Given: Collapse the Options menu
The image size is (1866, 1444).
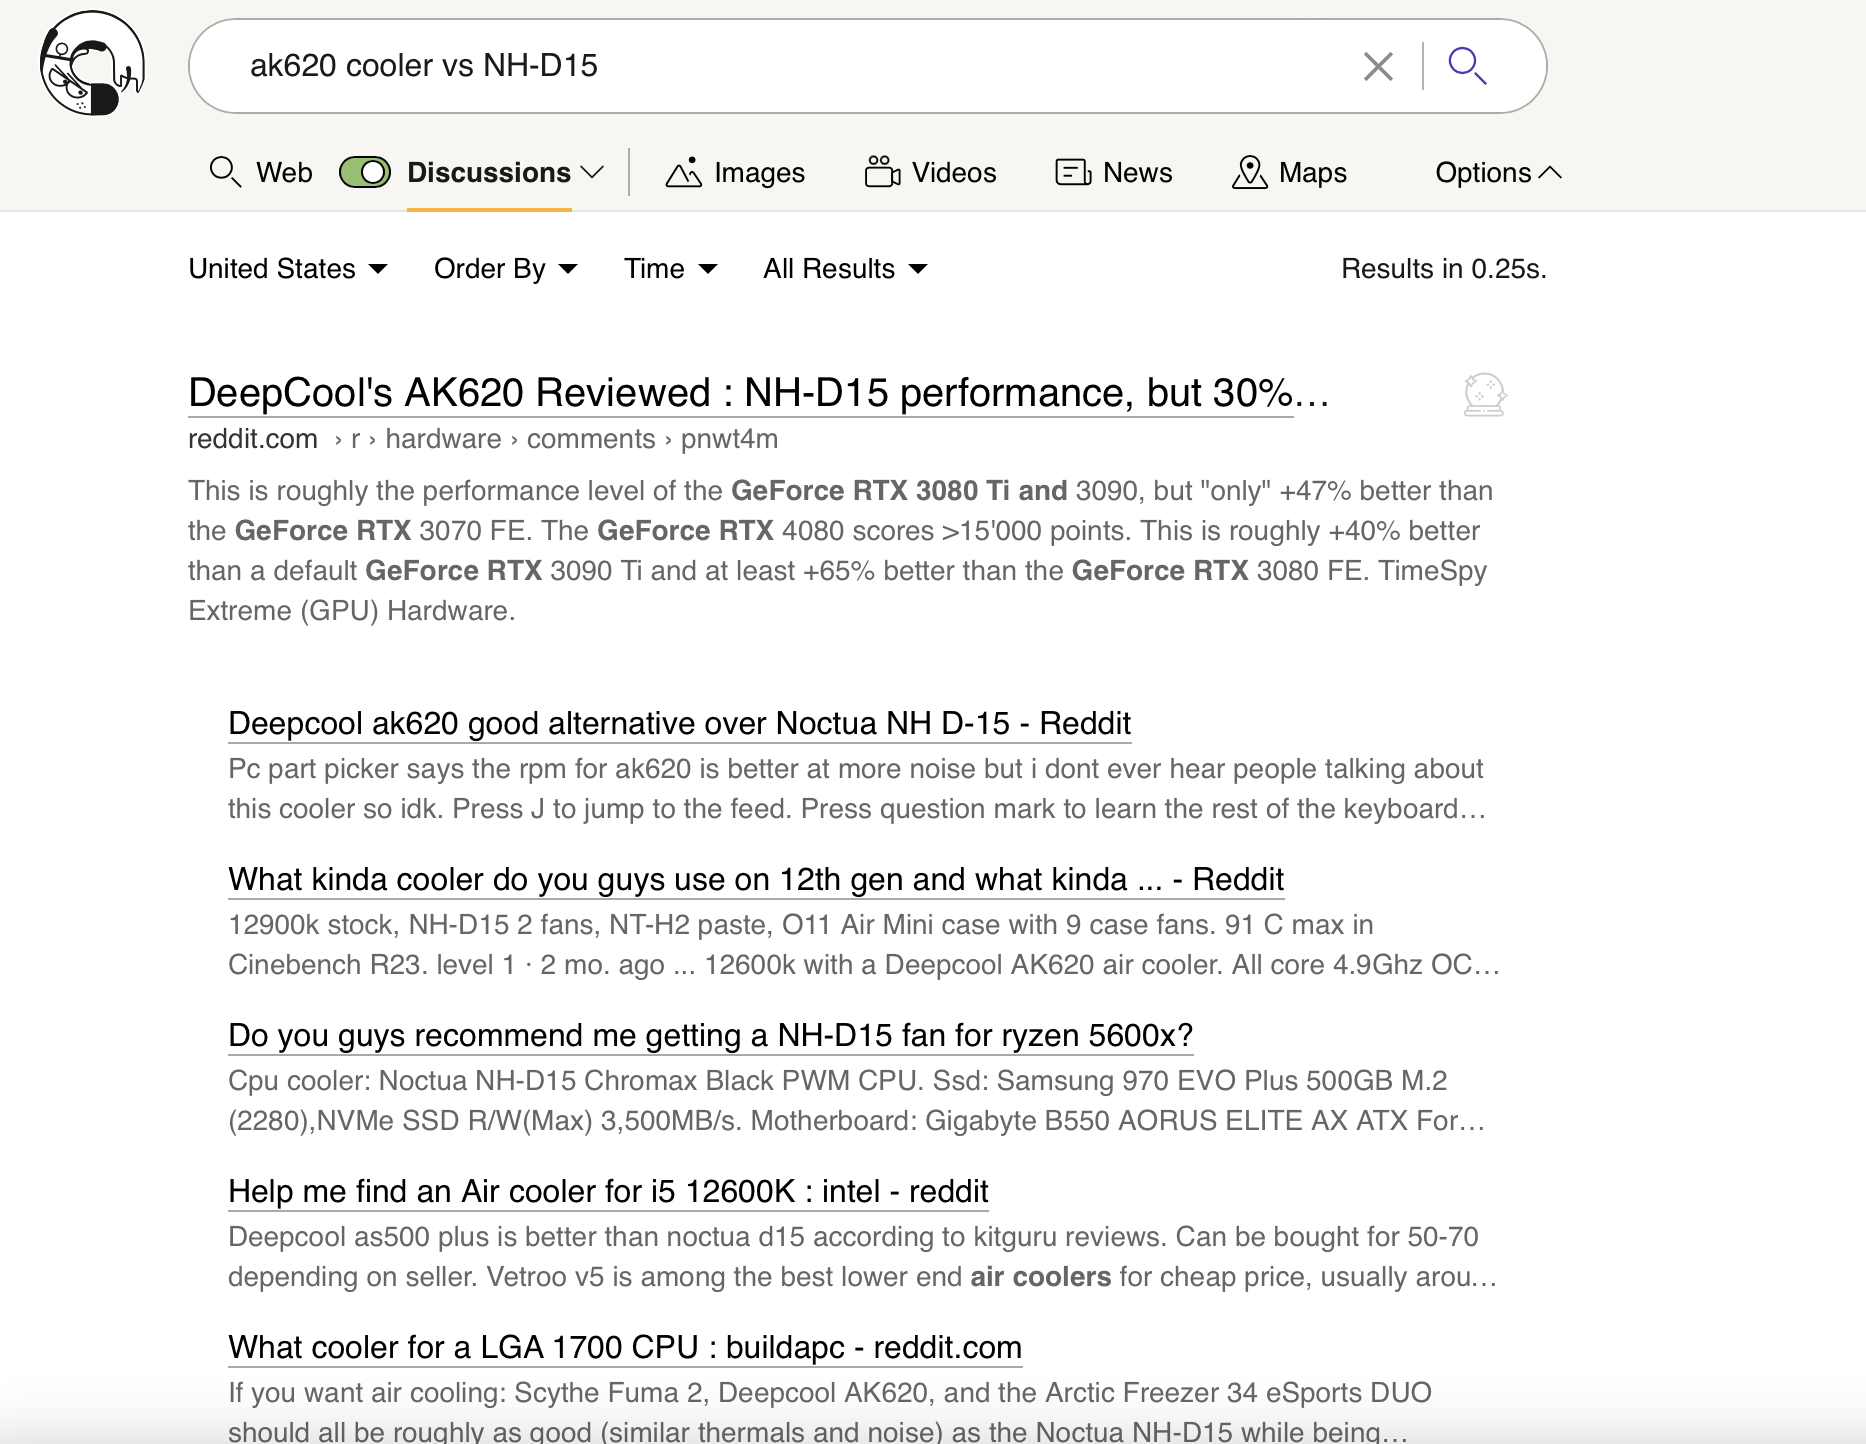Looking at the screenshot, I should click(x=1497, y=172).
